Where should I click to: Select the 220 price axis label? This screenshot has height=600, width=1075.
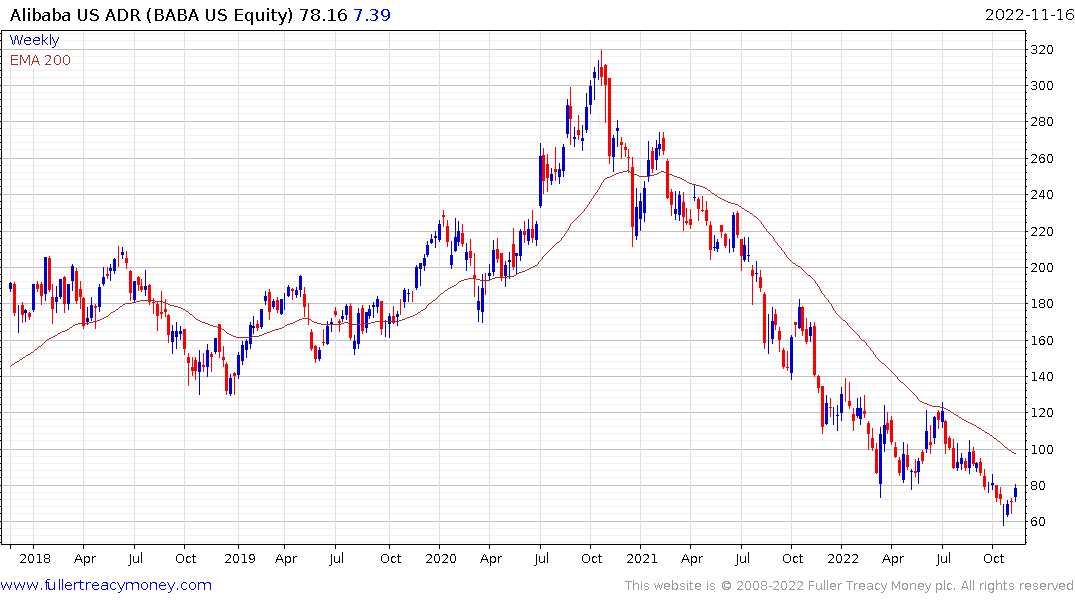pos(1041,231)
